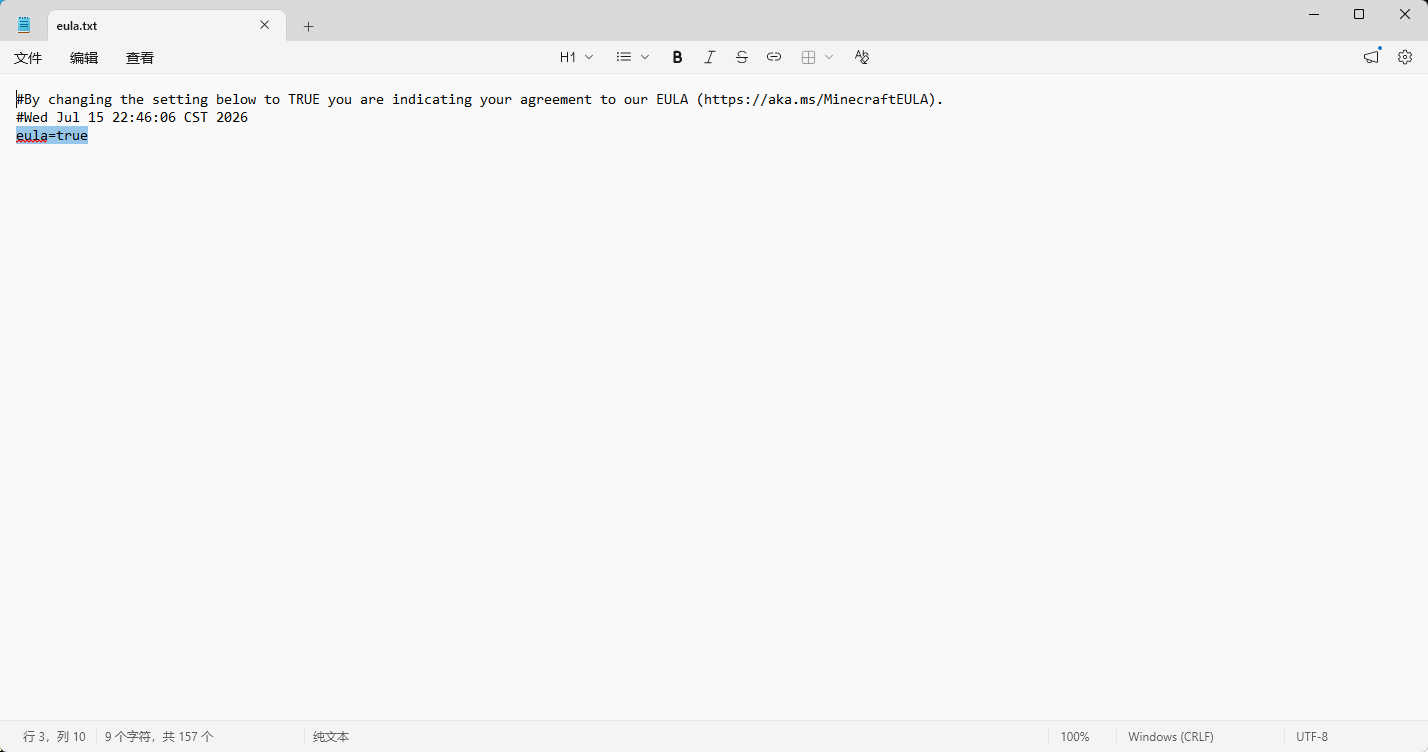Viewport: 1428px width, 752px height.
Task: Open the table insert dropdown
Action: [817, 57]
